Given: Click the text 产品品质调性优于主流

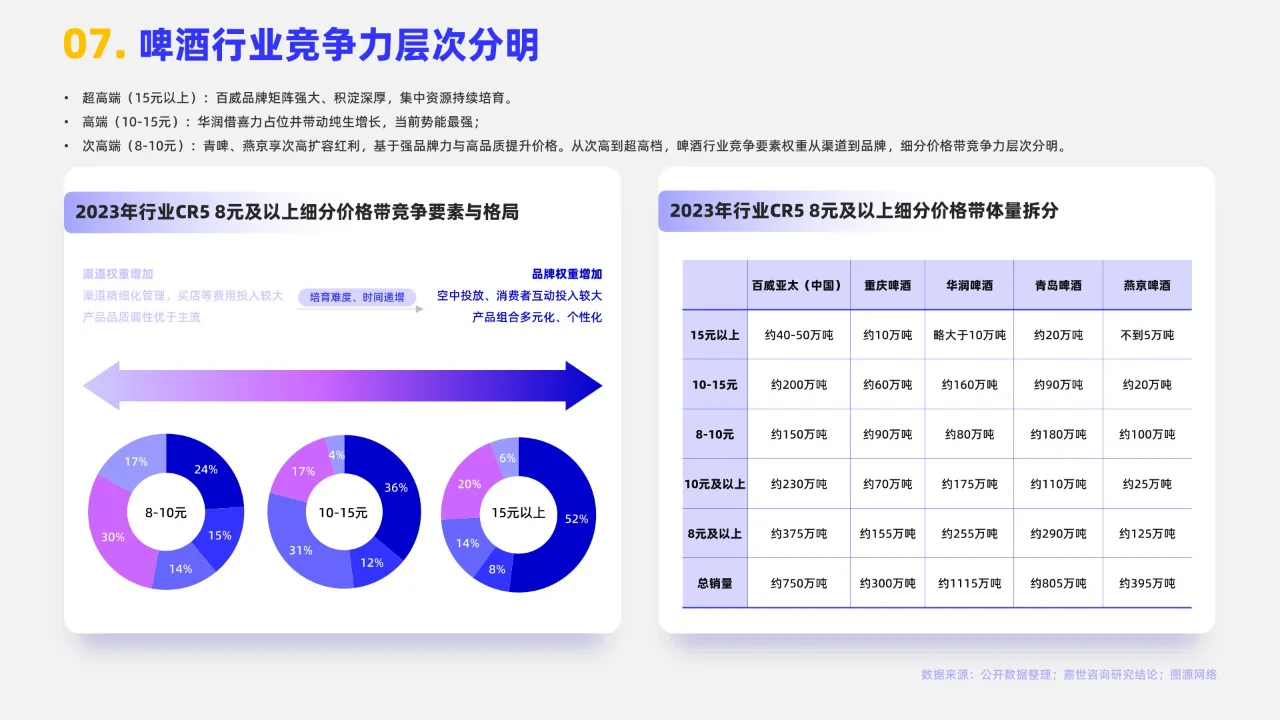Looking at the screenshot, I should pyautogui.click(x=141, y=317).
